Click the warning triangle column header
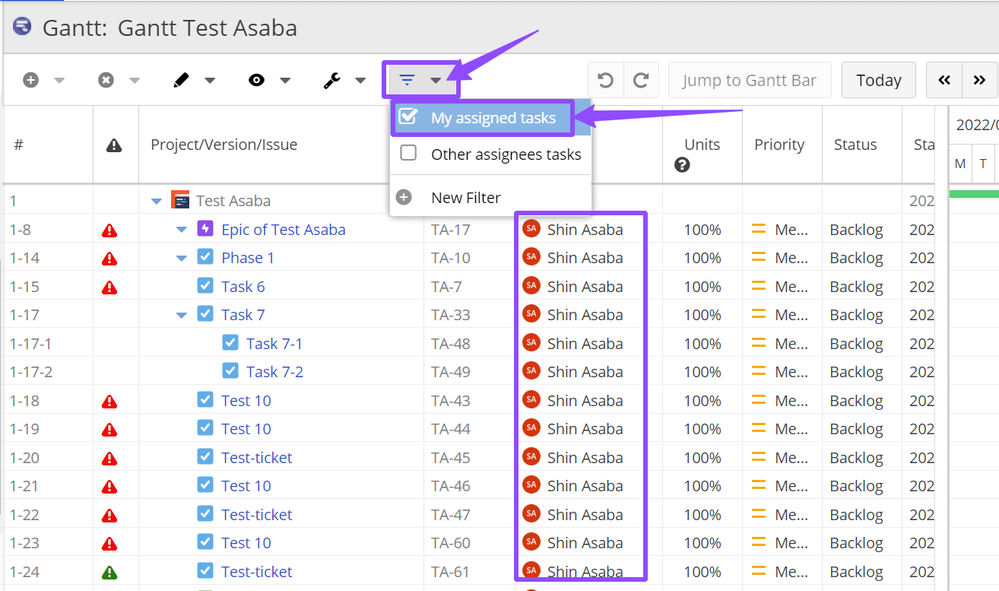999x591 pixels. coord(114,146)
